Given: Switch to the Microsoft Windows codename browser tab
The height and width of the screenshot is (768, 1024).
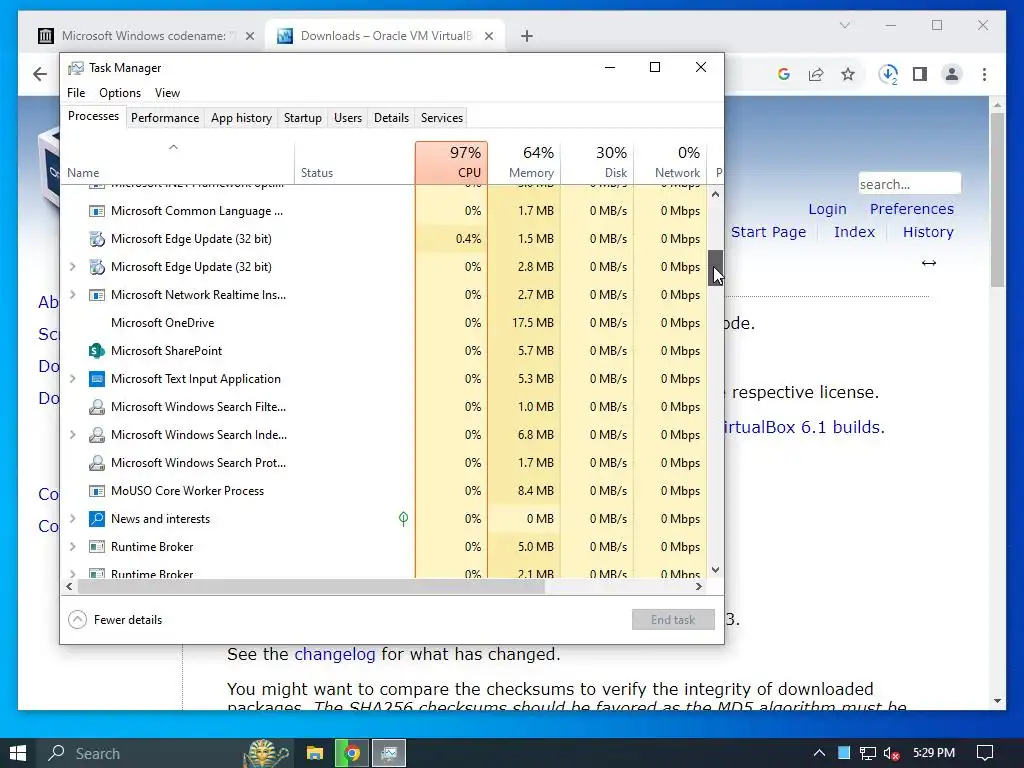Looking at the screenshot, I should tap(145, 36).
